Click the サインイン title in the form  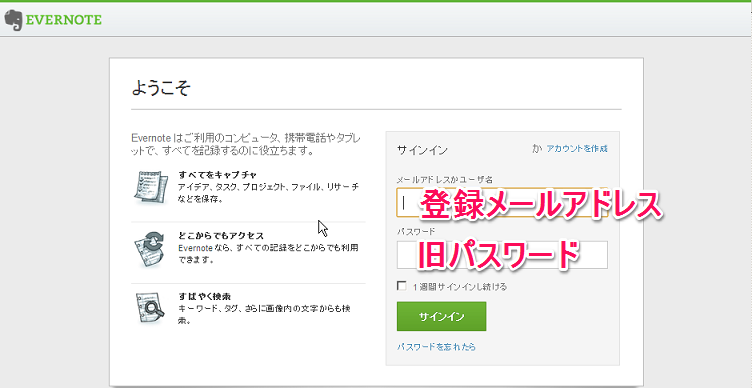[x=422, y=150]
